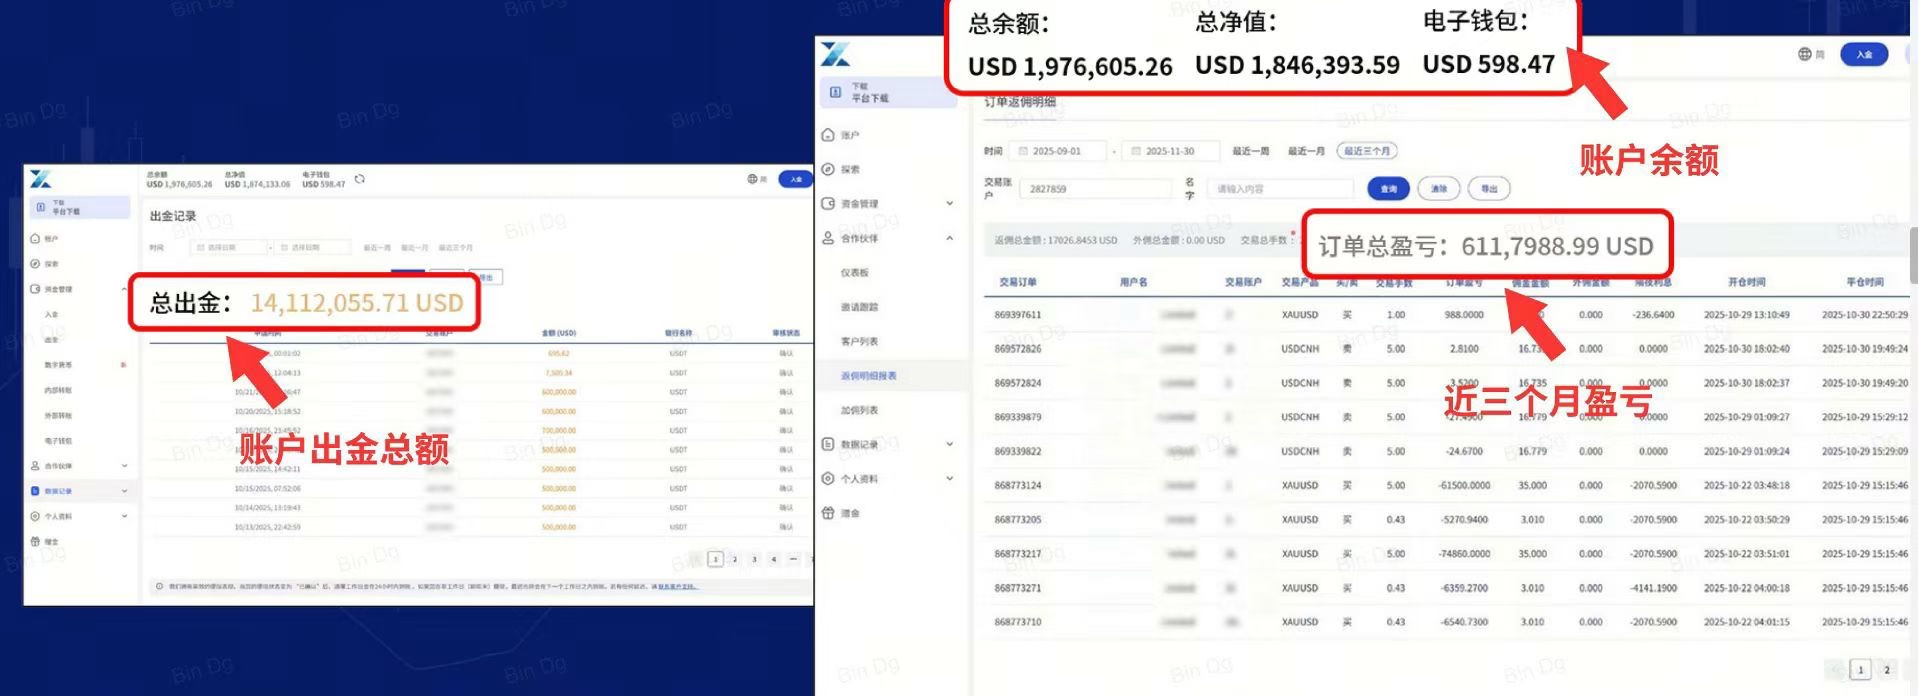The width and height of the screenshot is (1918, 696).
Task: Click the 探索 compass icon in left window sidebar
Action: (x=35, y=264)
